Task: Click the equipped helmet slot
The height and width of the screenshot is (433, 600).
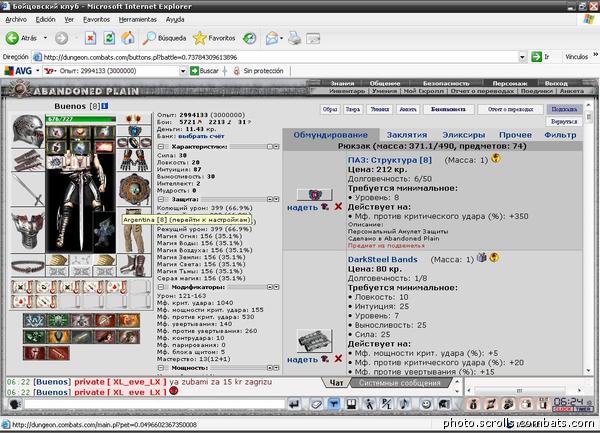Action: pos(28,131)
